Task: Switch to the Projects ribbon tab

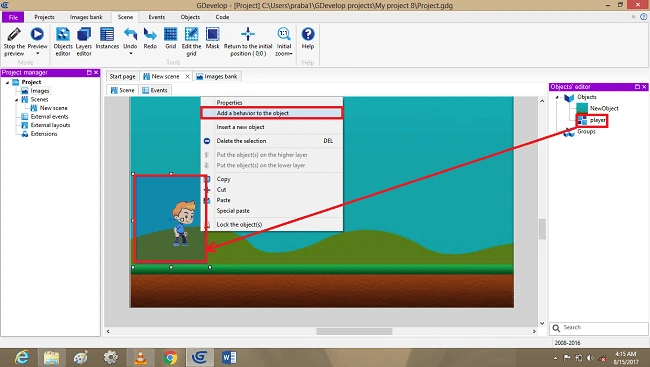Action: [44, 17]
